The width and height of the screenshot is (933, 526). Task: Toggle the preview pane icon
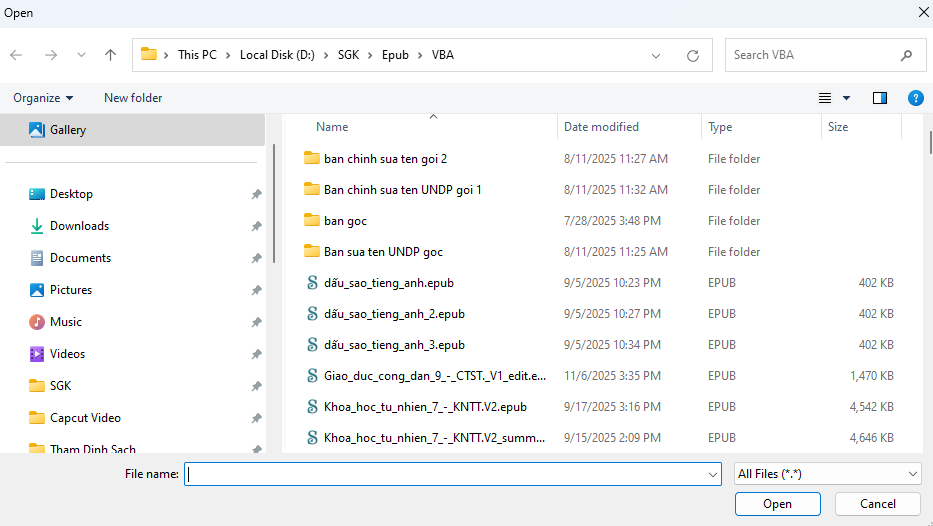[880, 98]
